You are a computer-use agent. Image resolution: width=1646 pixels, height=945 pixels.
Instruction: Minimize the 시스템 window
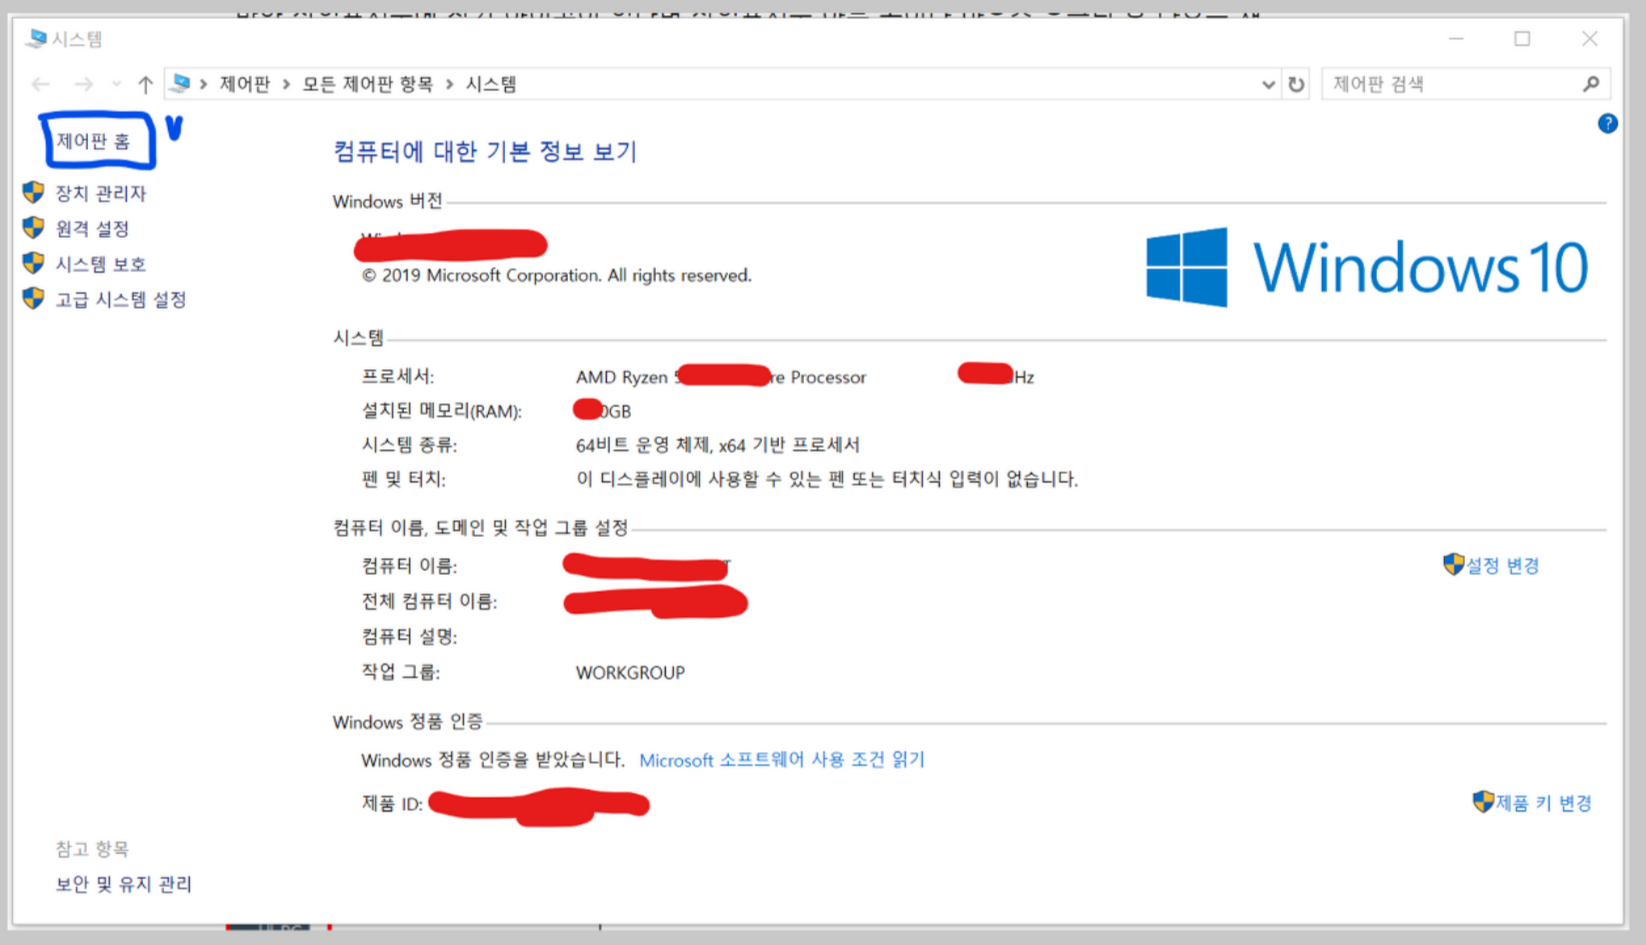(x=1456, y=39)
